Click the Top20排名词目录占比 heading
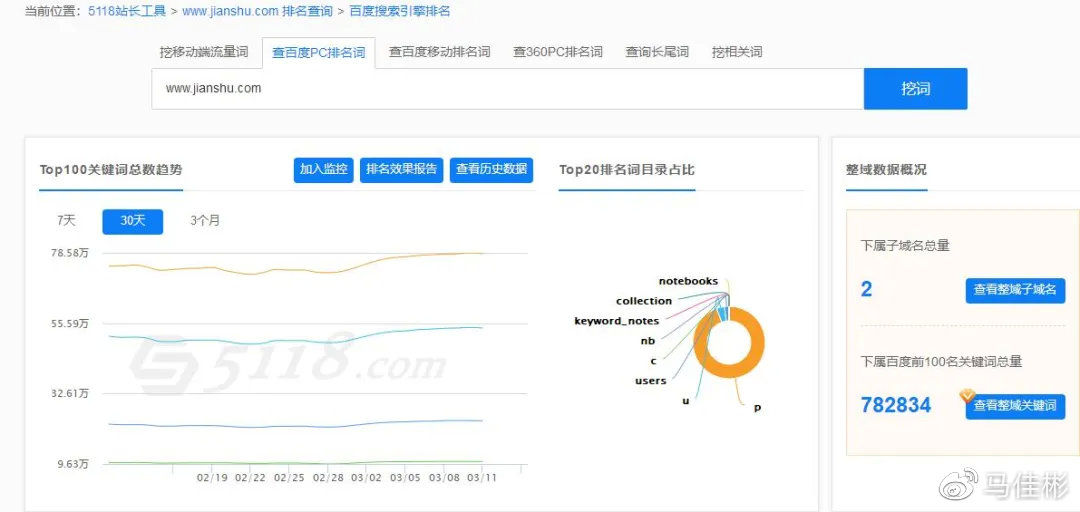The height and width of the screenshot is (512, 1080). 627,170
